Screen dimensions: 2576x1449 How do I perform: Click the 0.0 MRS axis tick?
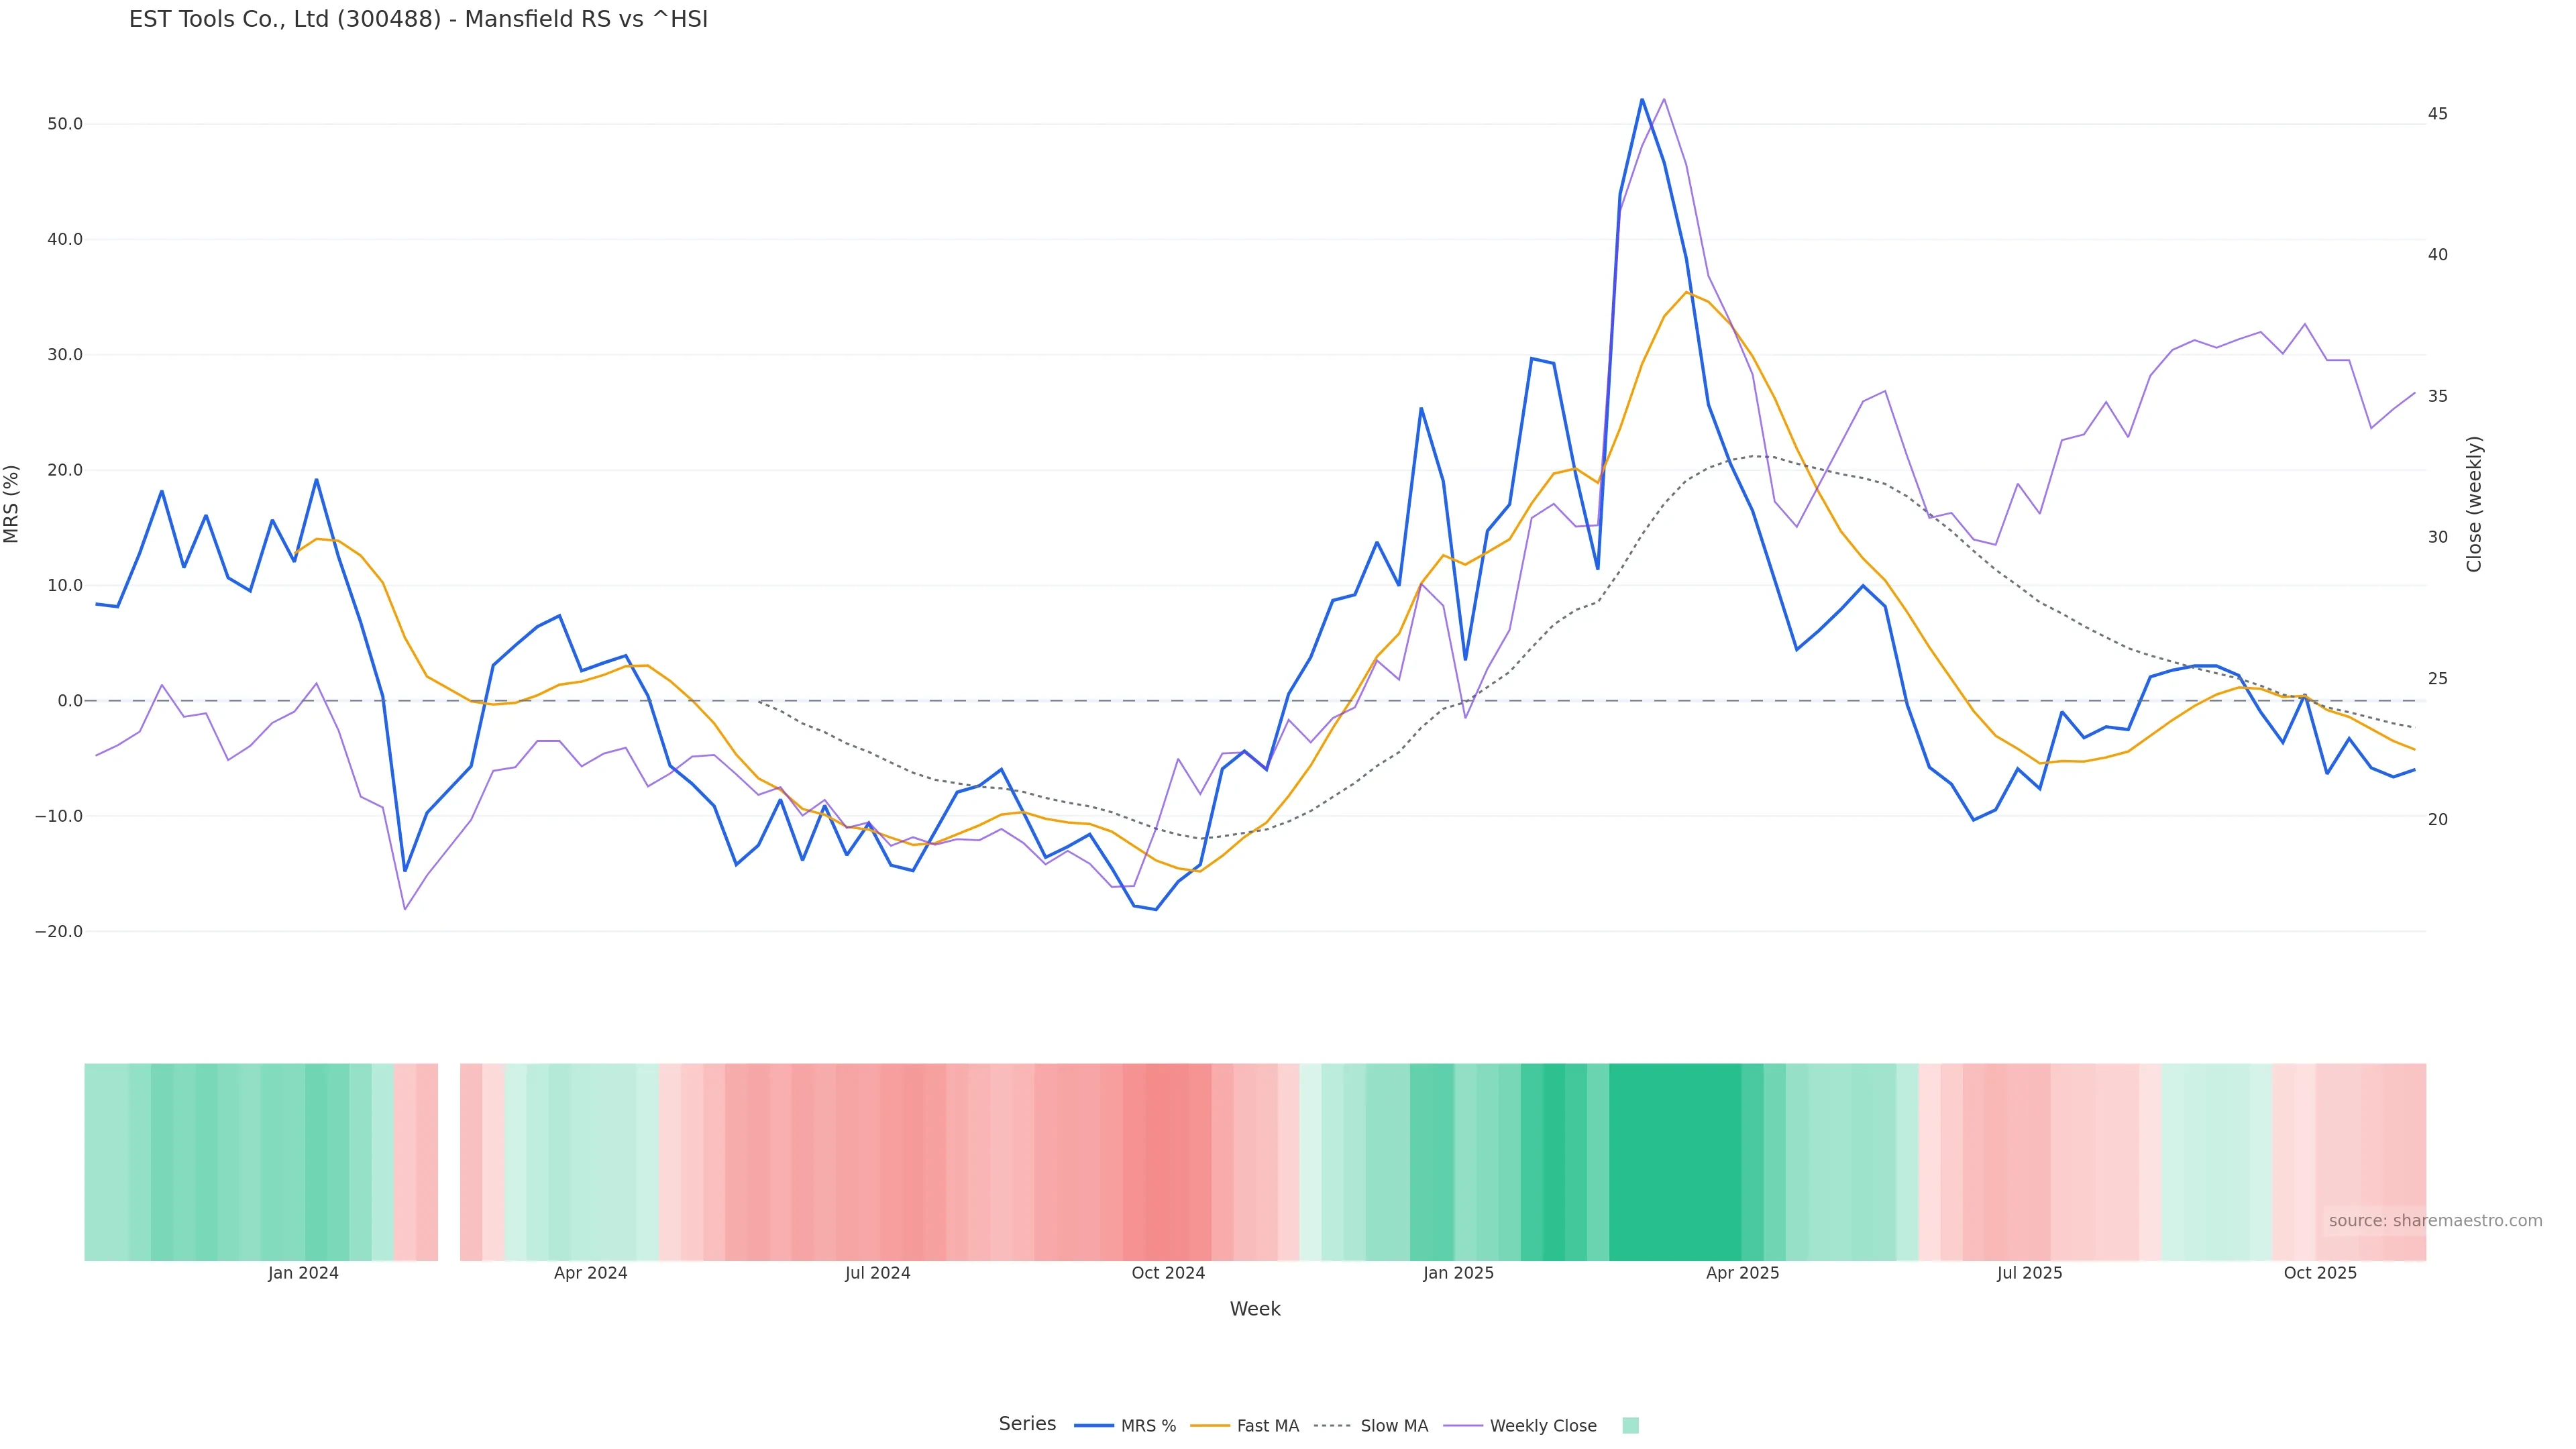[x=69, y=701]
